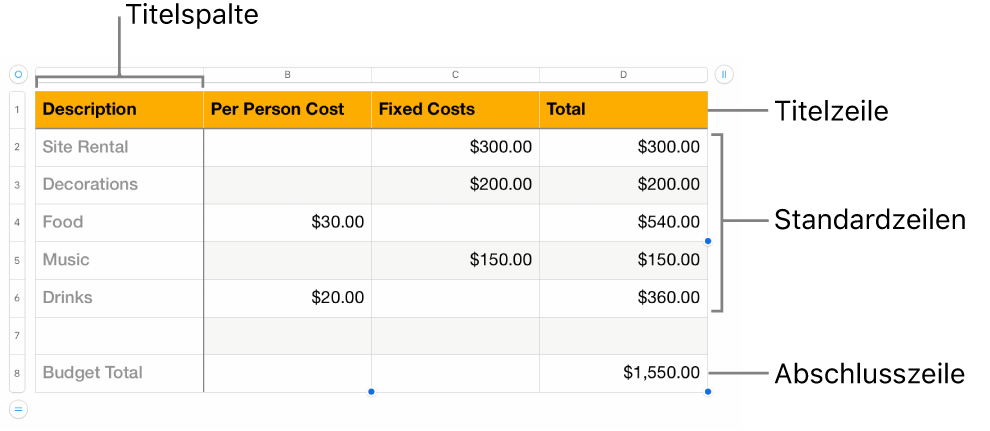This screenshot has width=990, height=431.
Task: Select column C header bar
Action: click(455, 74)
